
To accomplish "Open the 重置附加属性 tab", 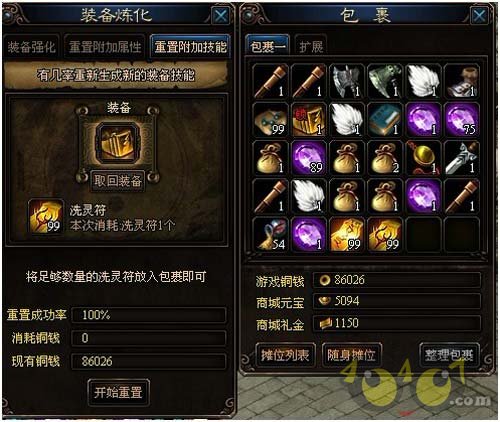I will tap(105, 47).
